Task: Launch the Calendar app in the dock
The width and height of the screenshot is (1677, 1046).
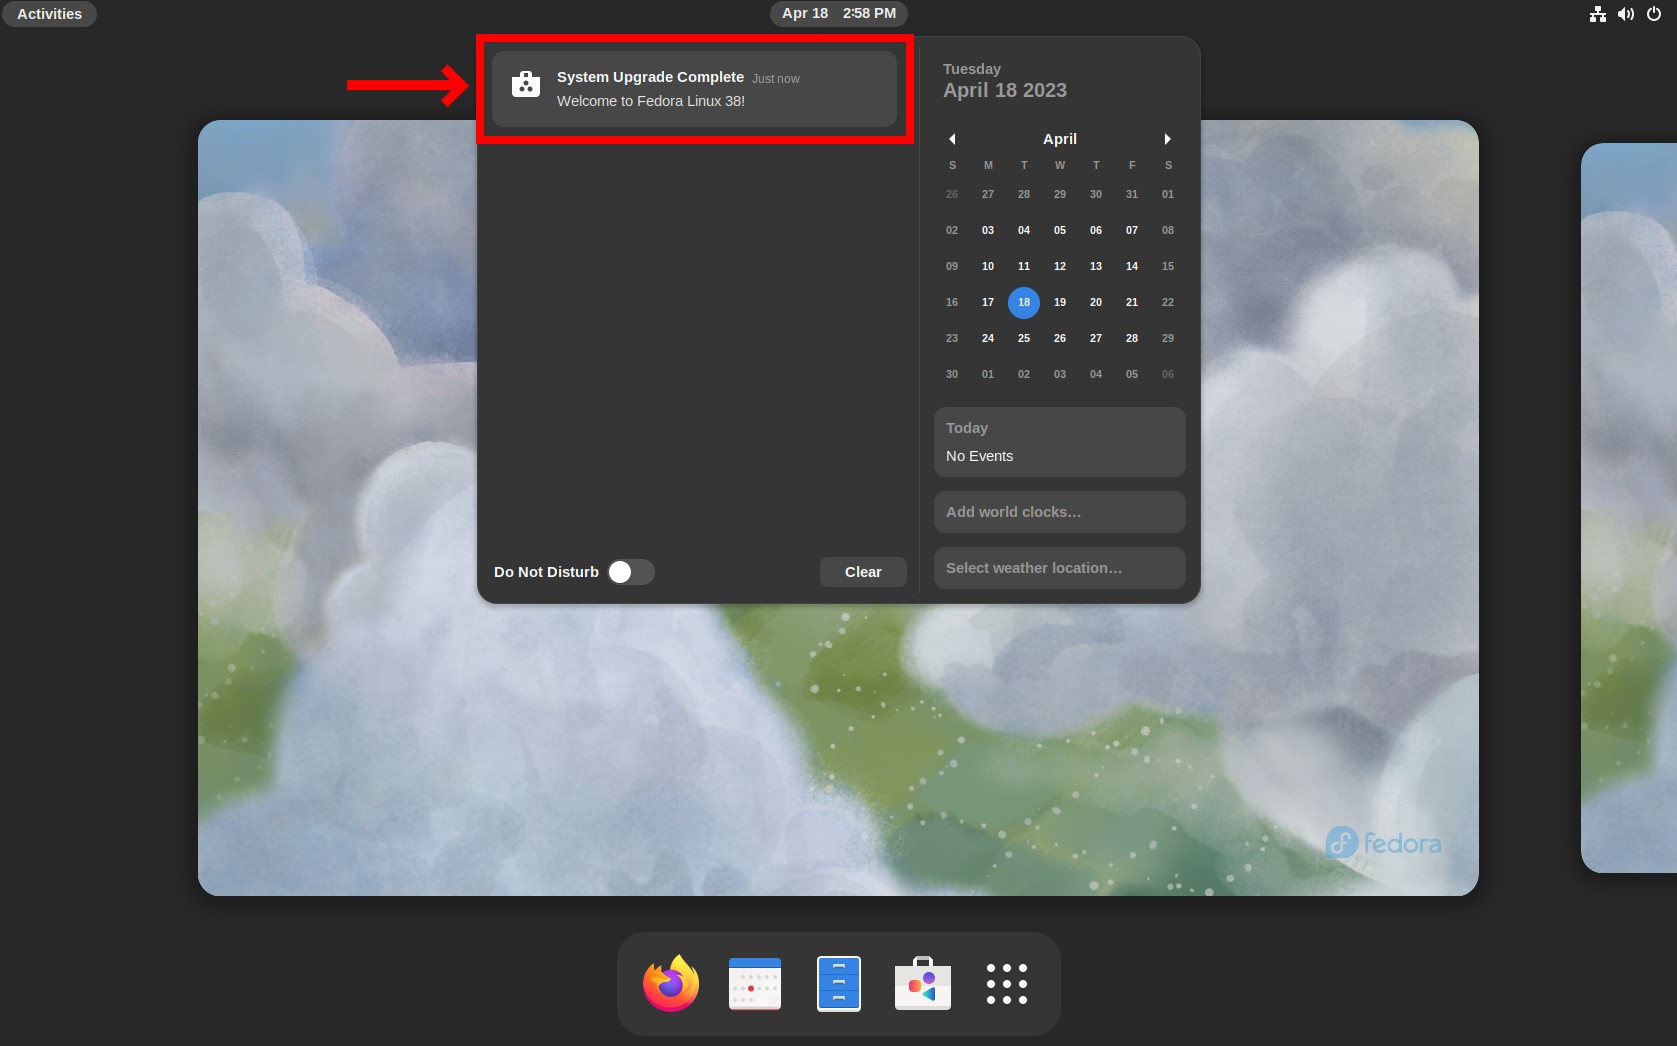Action: [755, 984]
